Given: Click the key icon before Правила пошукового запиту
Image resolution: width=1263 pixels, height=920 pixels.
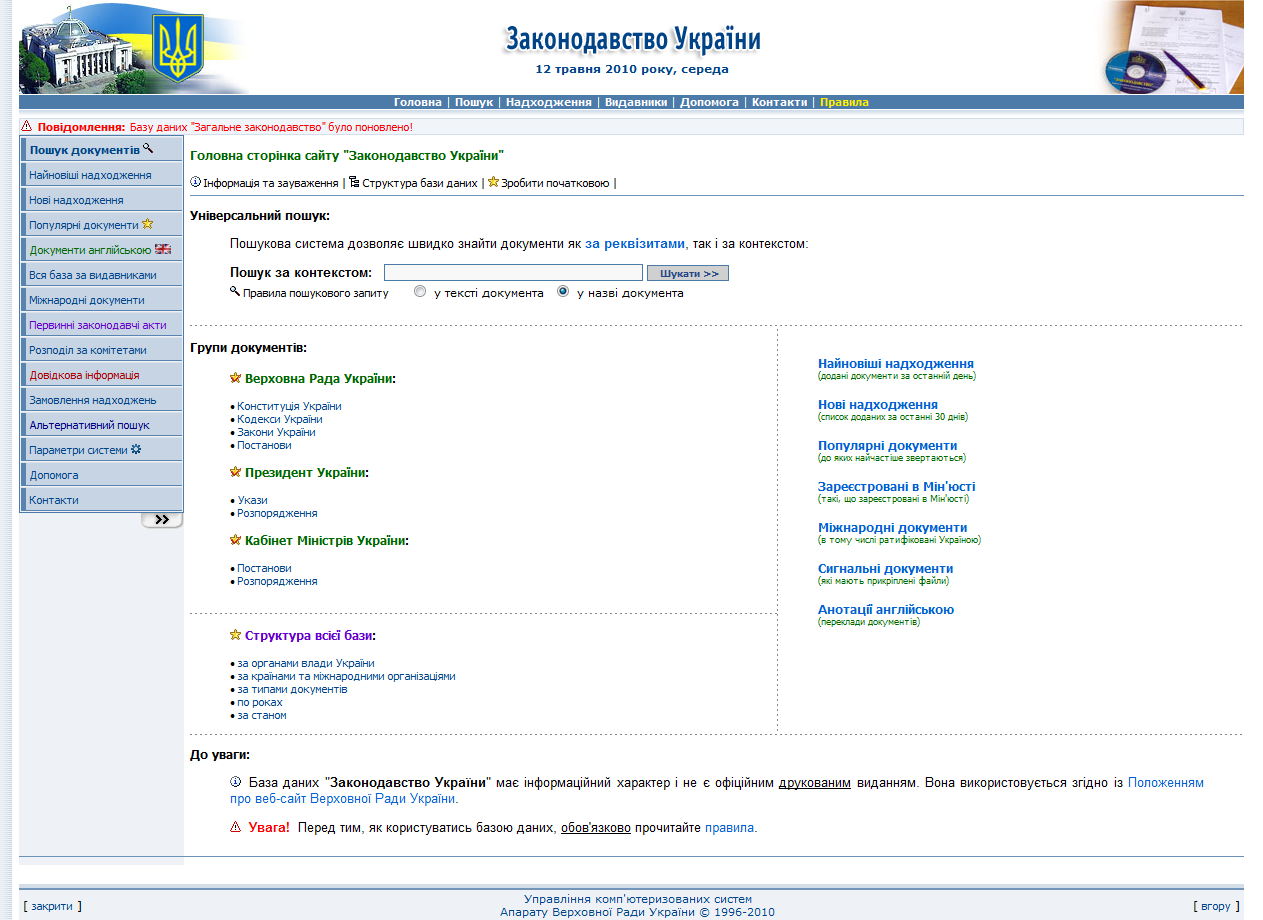Looking at the screenshot, I should pyautogui.click(x=235, y=291).
